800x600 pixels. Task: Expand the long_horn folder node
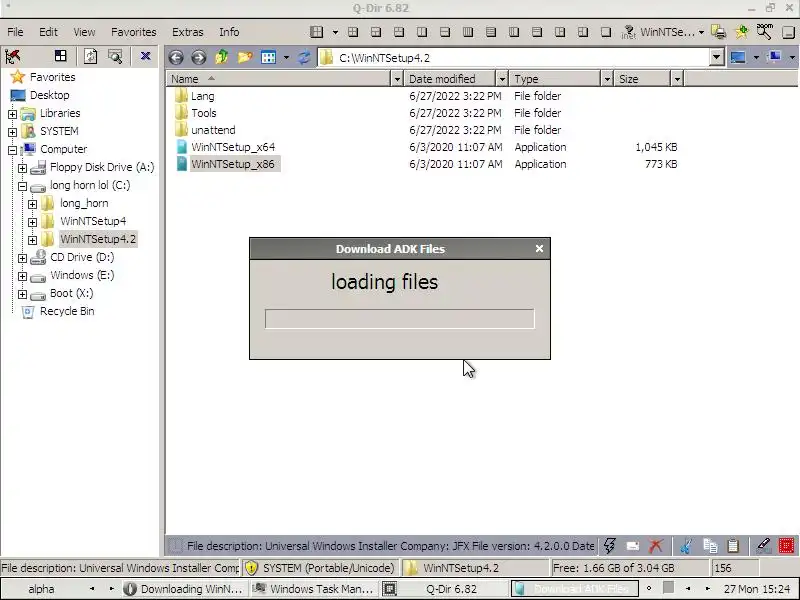pyautogui.click(x=33, y=204)
